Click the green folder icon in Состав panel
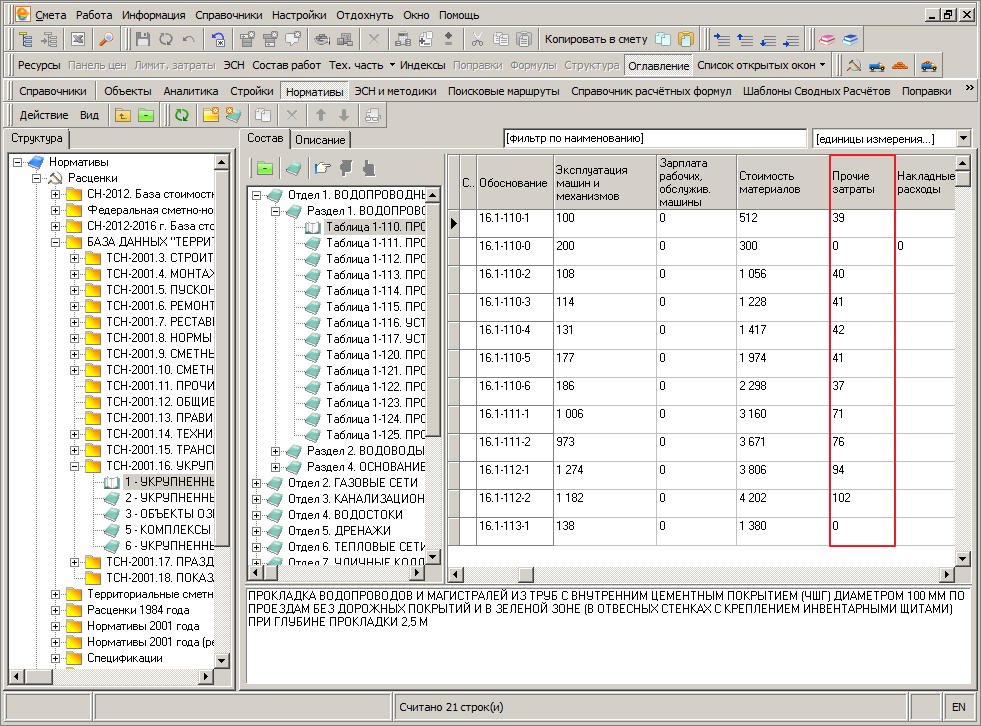The width and height of the screenshot is (981, 726). (x=265, y=168)
